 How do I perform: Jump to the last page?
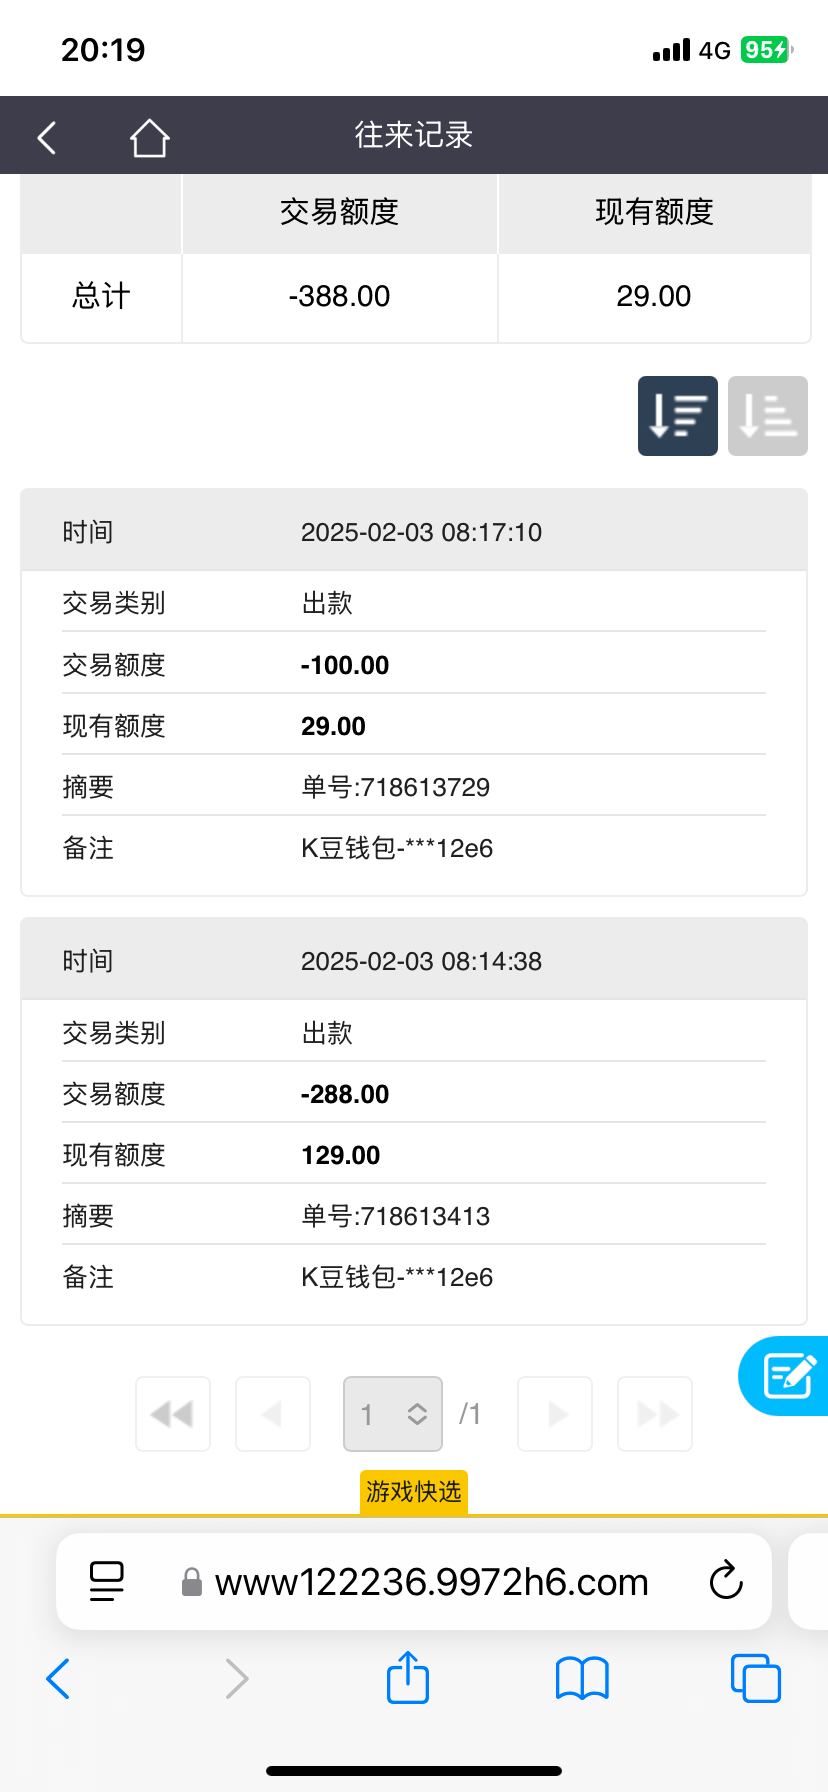click(x=655, y=1414)
